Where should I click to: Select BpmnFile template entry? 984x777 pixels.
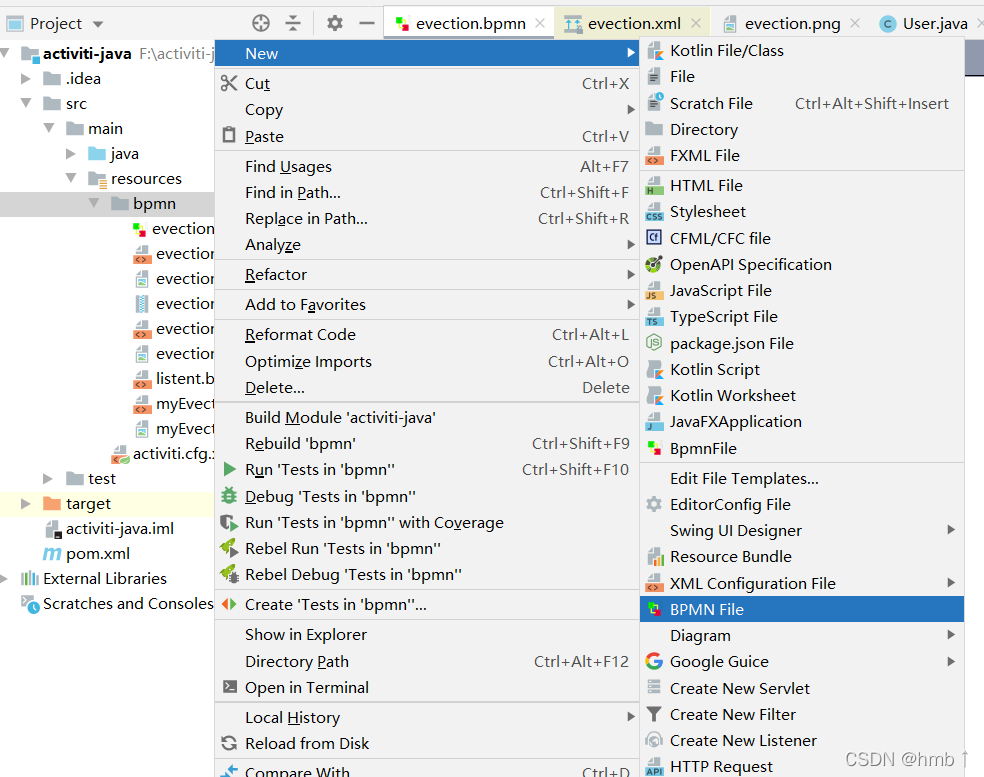801,448
